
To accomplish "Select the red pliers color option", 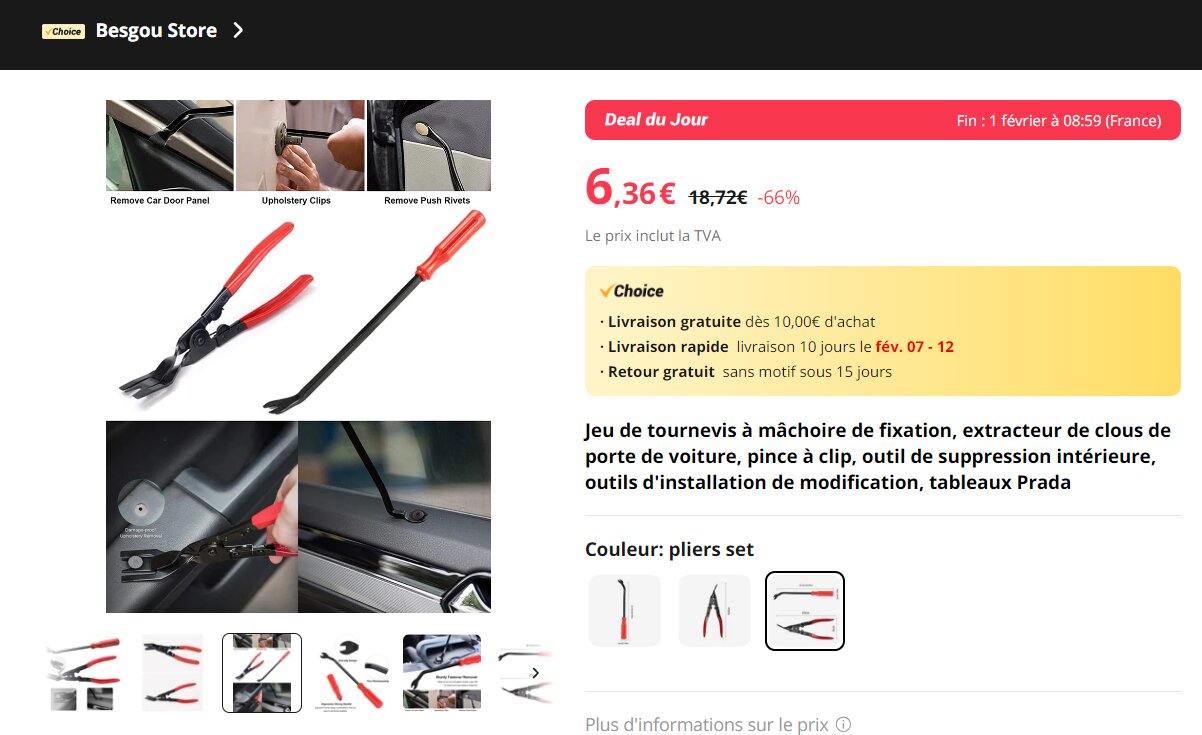I will (x=714, y=610).
